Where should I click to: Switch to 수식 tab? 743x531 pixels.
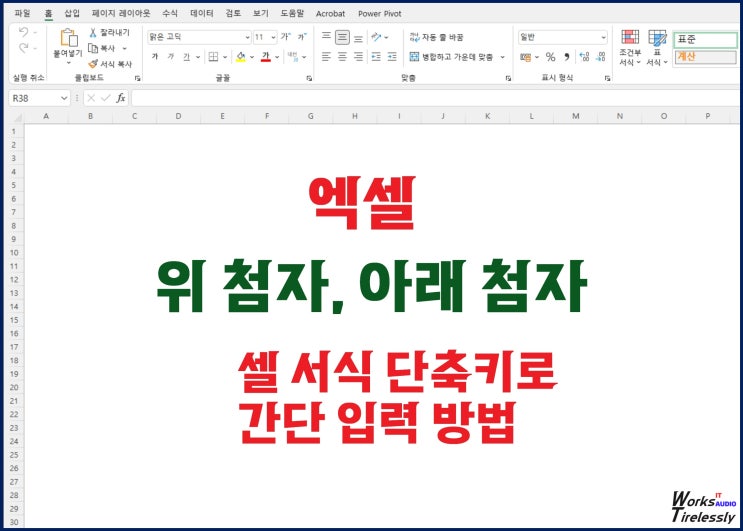coord(170,13)
